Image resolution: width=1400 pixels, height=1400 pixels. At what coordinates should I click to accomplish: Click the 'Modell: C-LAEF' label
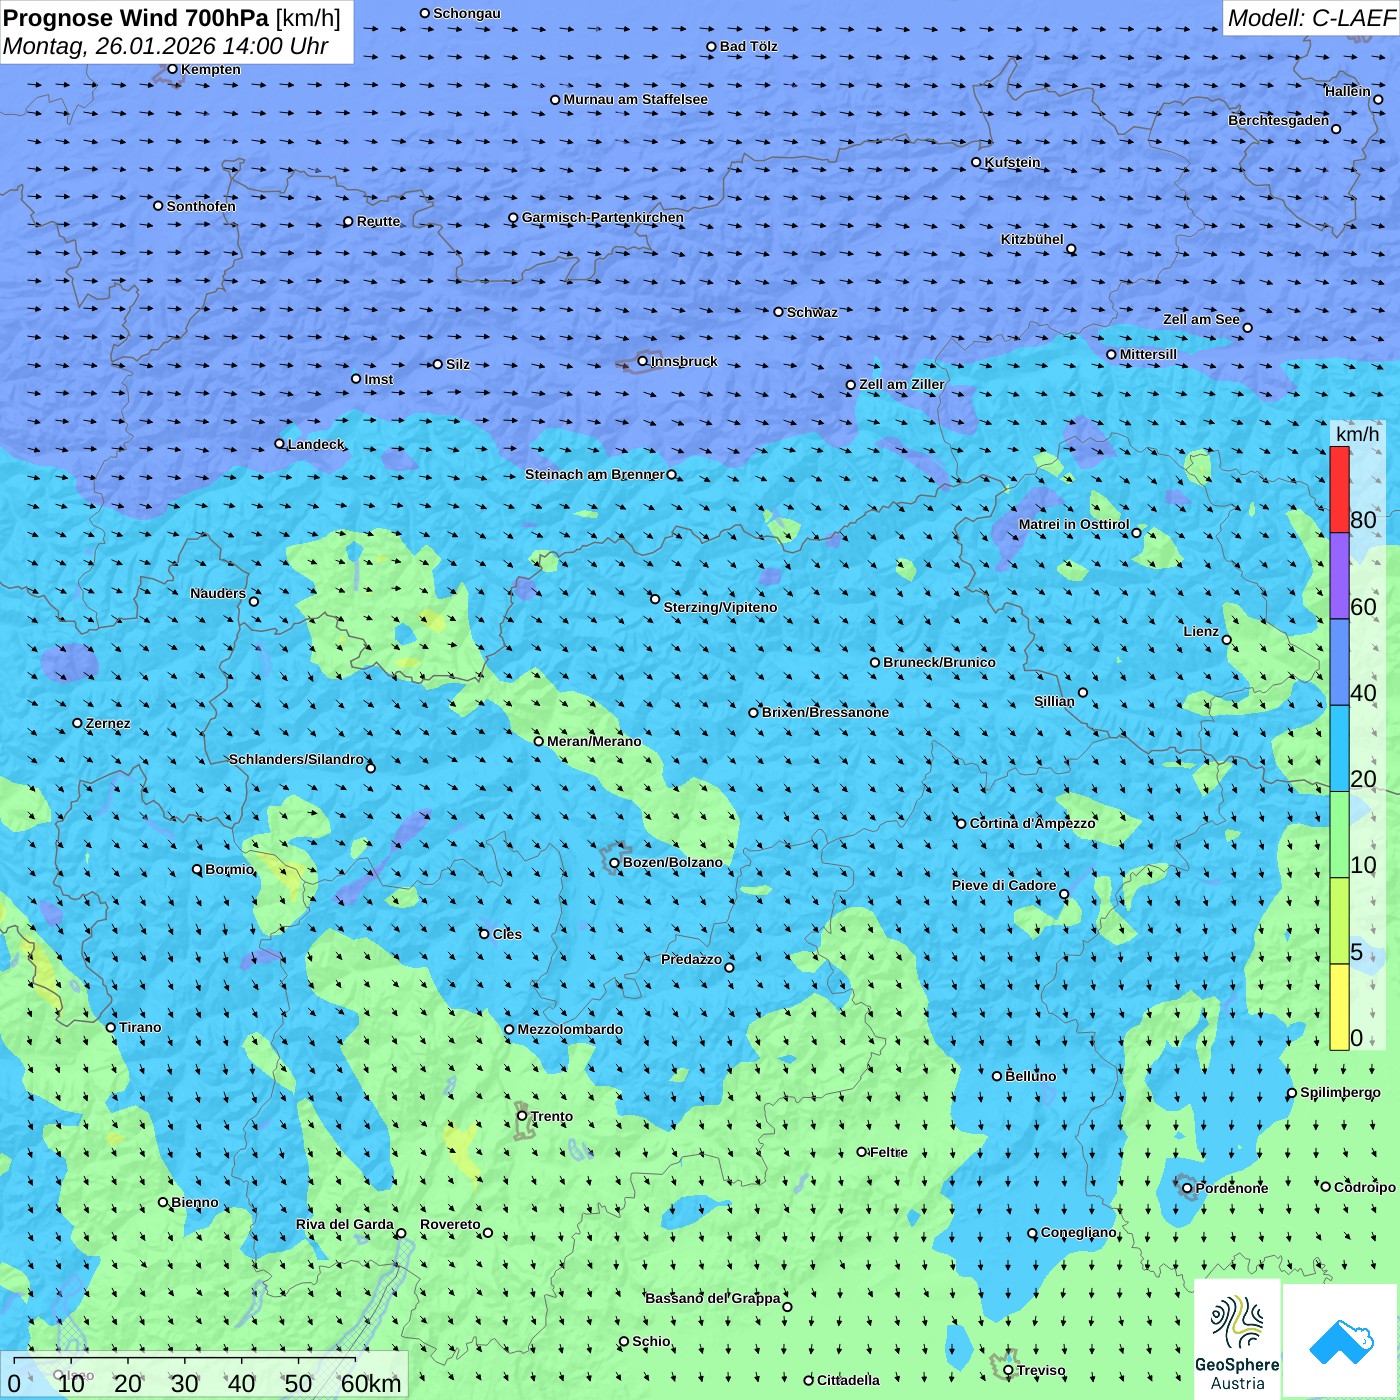1311,18
